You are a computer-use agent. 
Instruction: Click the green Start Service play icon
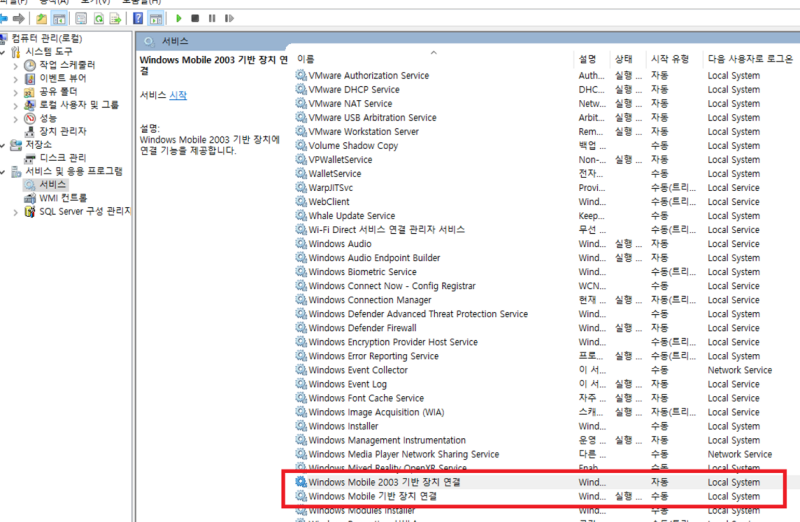(179, 18)
